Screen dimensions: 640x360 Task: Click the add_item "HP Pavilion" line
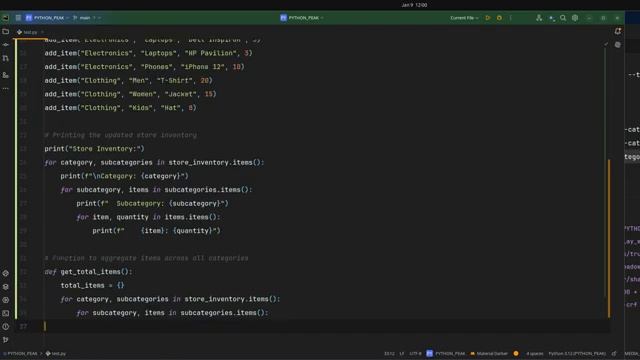148,53
